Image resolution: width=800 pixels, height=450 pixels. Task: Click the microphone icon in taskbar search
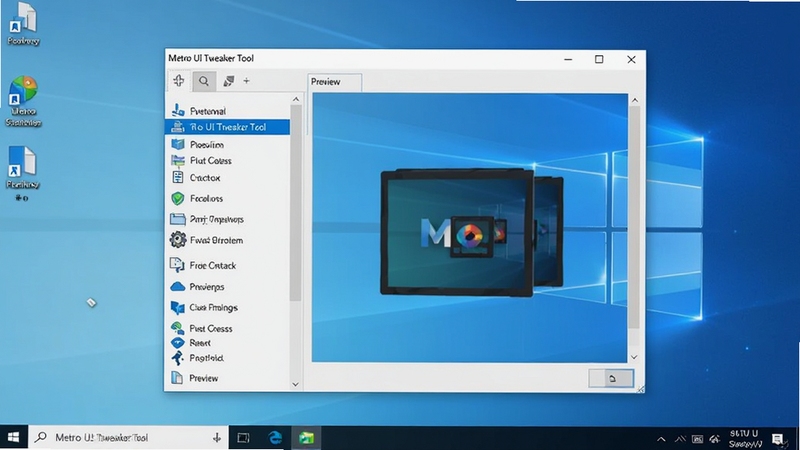pyautogui.click(x=217, y=437)
